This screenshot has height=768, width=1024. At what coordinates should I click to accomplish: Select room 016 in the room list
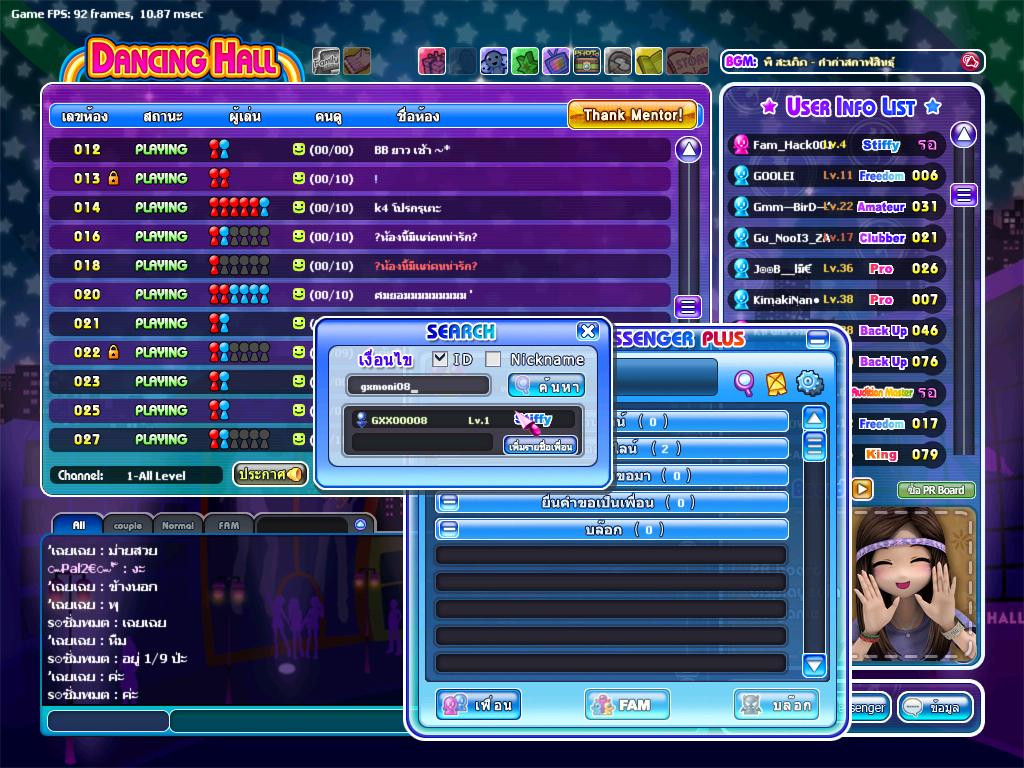(x=360, y=236)
